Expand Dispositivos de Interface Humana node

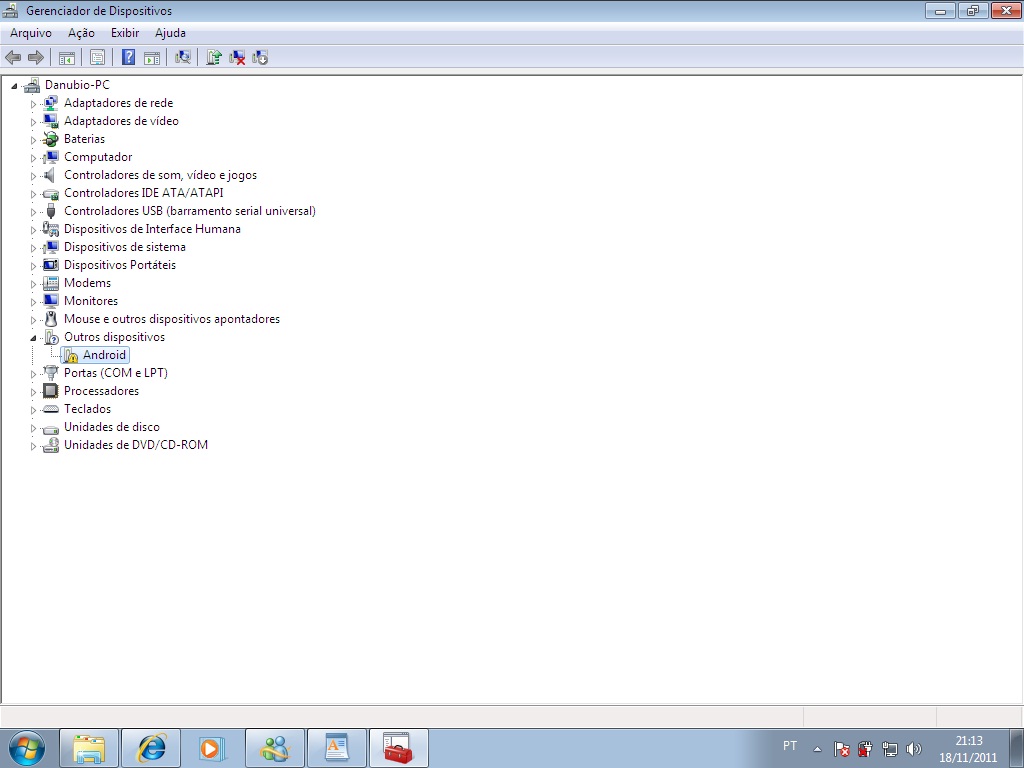pos(33,230)
